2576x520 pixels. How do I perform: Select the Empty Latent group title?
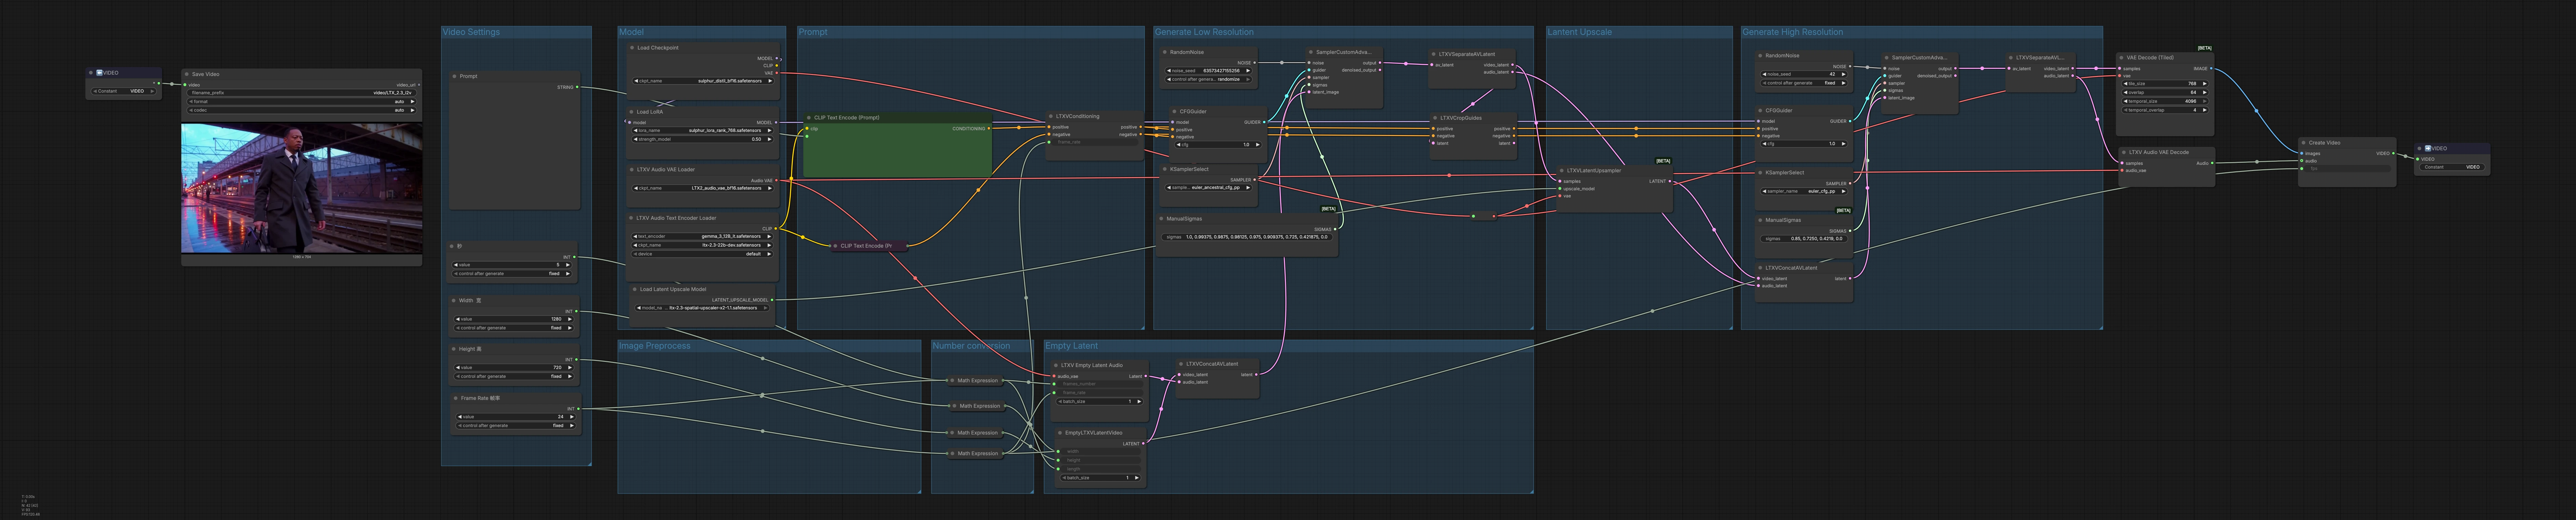click(x=1071, y=346)
